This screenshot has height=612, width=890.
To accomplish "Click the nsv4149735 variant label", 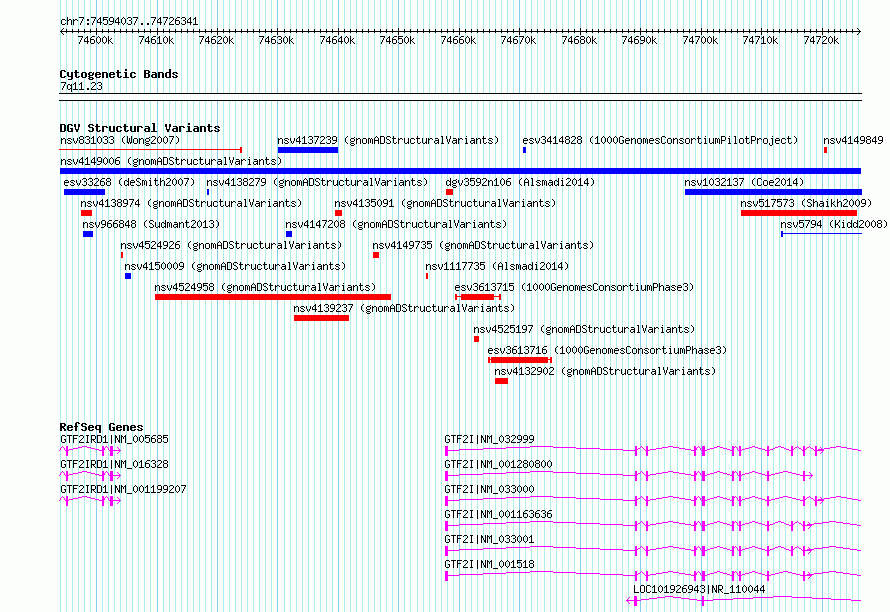I will [483, 245].
